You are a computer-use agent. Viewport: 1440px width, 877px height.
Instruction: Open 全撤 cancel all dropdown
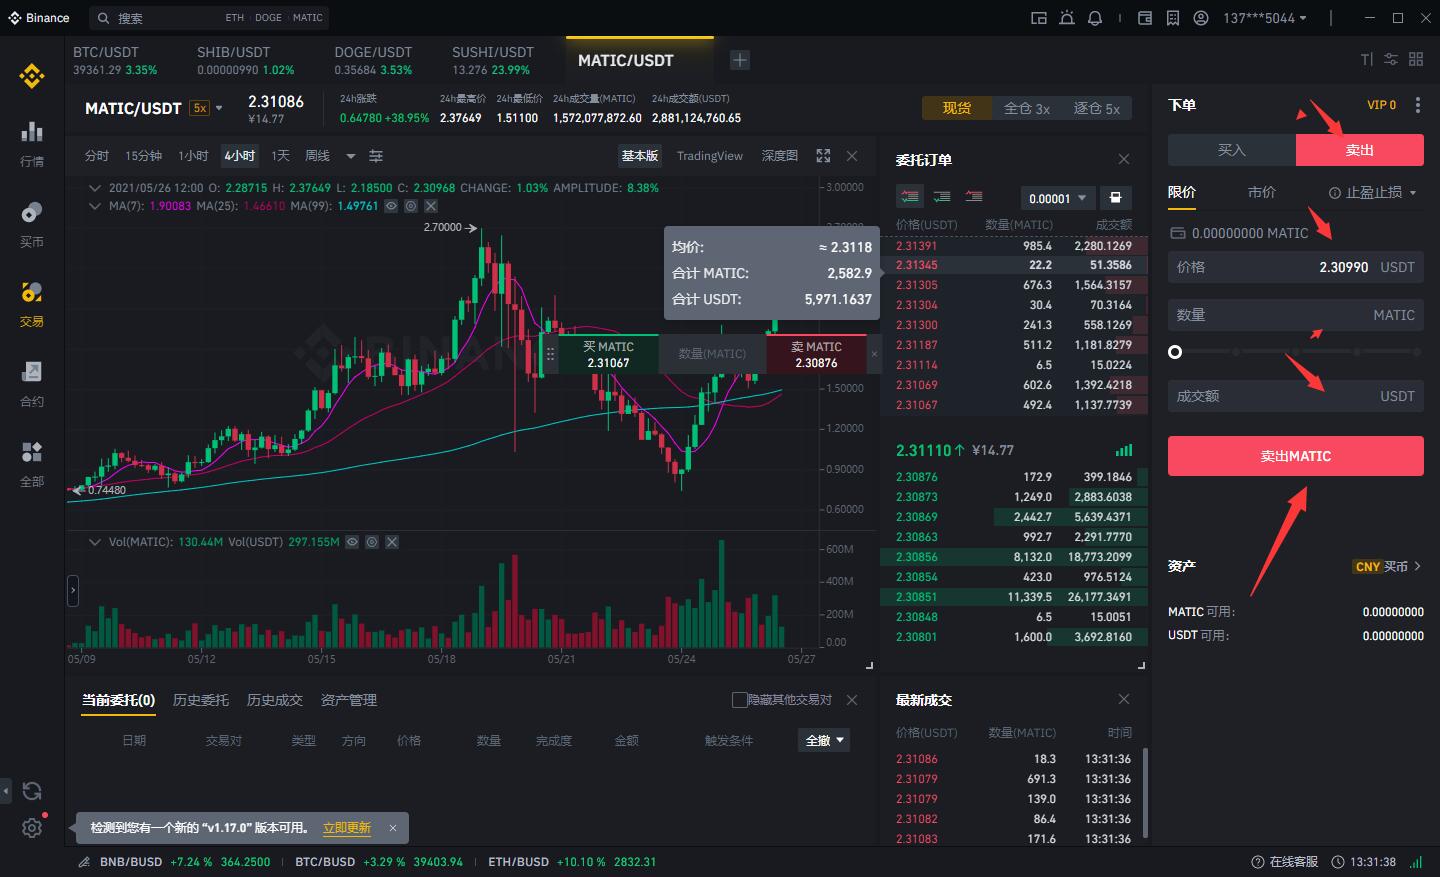click(x=826, y=741)
